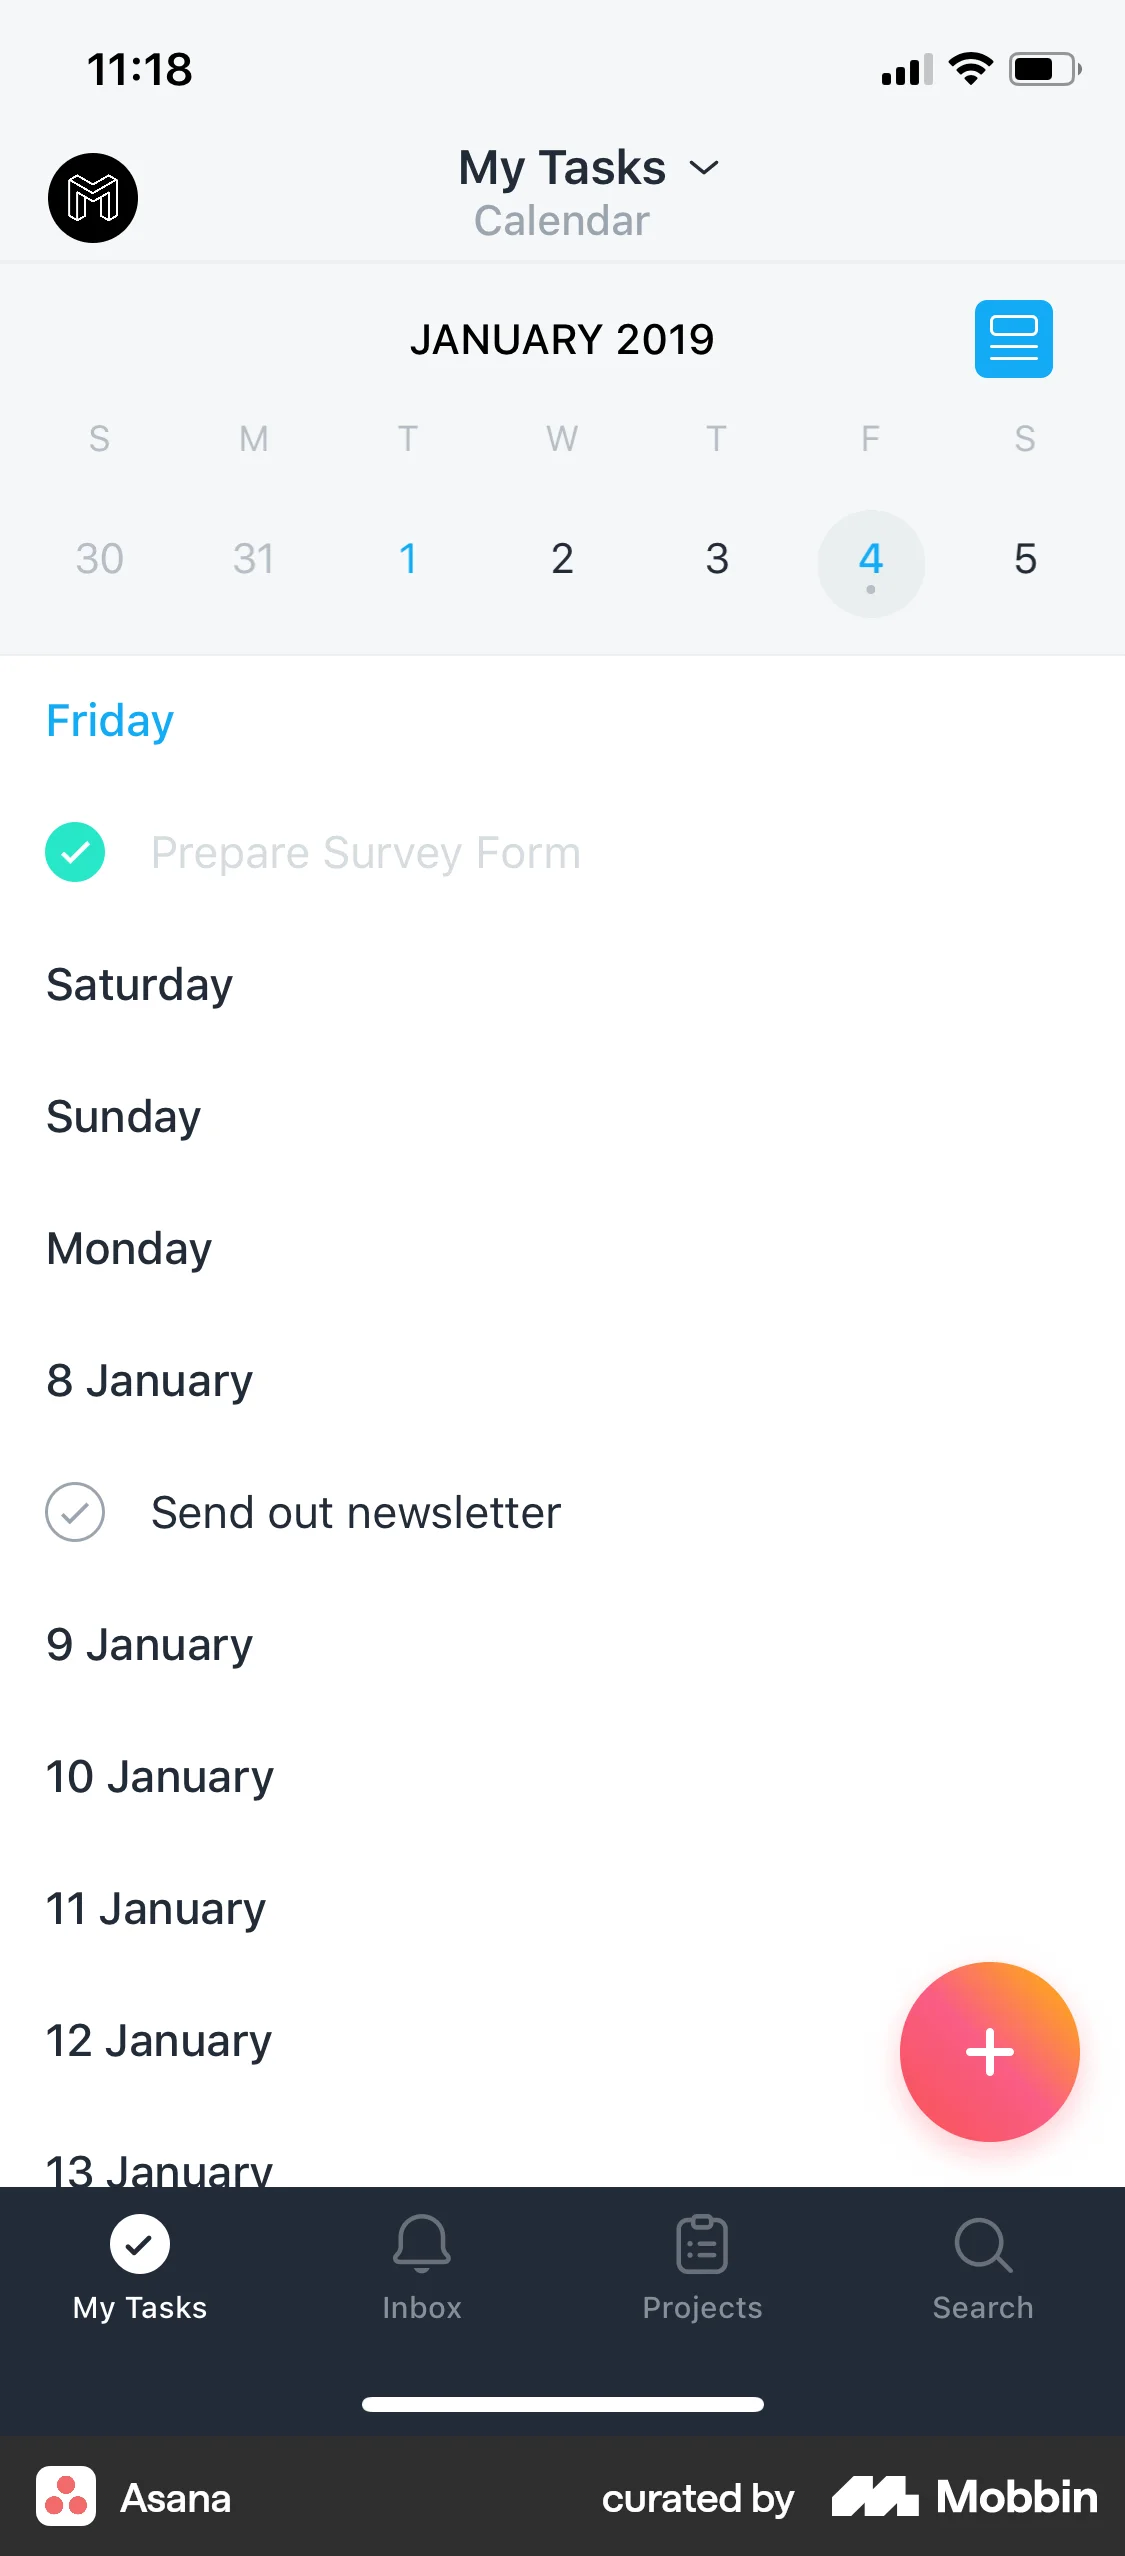This screenshot has height=2556, width=1125.
Task: Select December 31 in the calendar
Action: tap(253, 559)
